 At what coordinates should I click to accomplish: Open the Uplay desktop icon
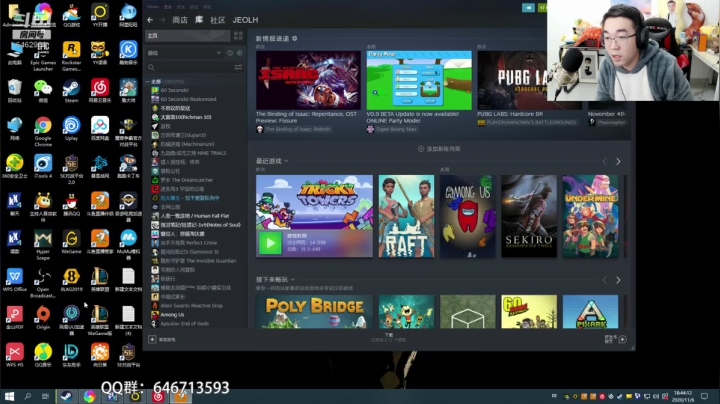pos(71,129)
